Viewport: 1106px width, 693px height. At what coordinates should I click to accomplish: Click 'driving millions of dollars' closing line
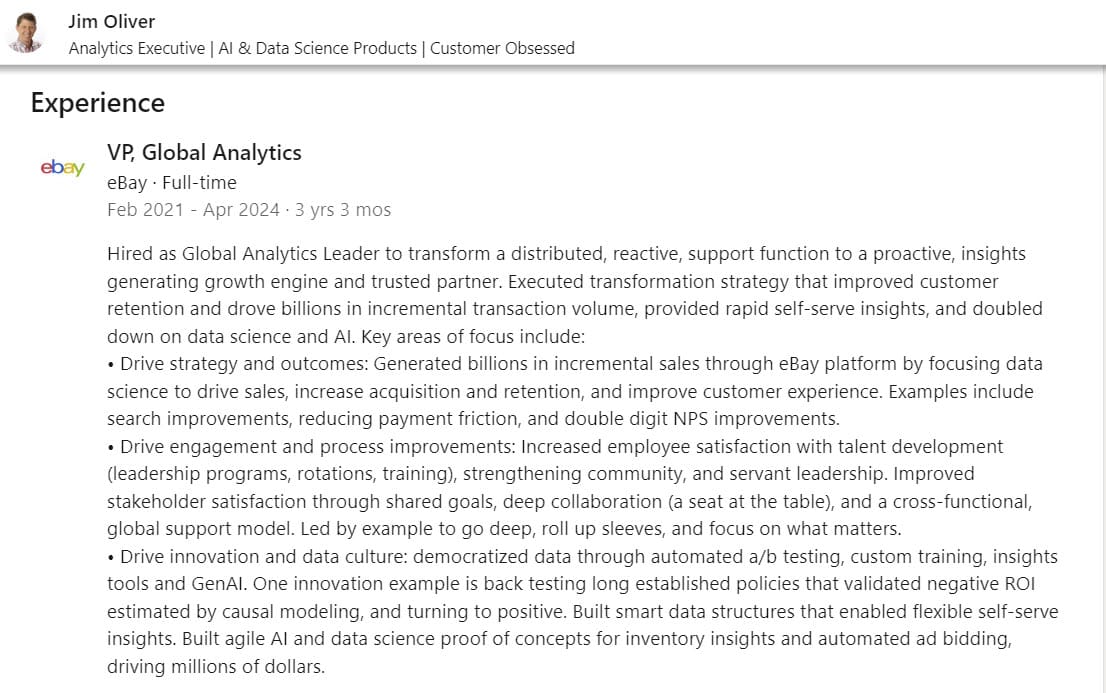[x=216, y=666]
